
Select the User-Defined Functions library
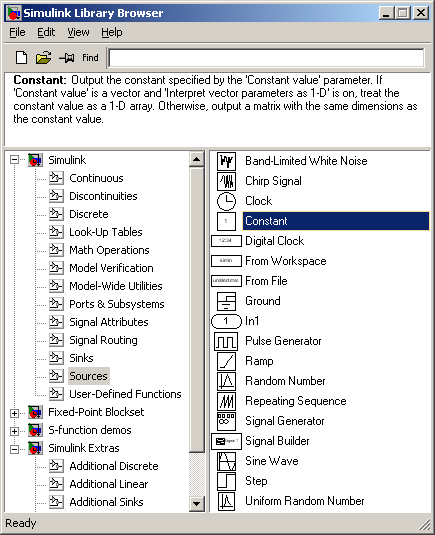point(125,394)
